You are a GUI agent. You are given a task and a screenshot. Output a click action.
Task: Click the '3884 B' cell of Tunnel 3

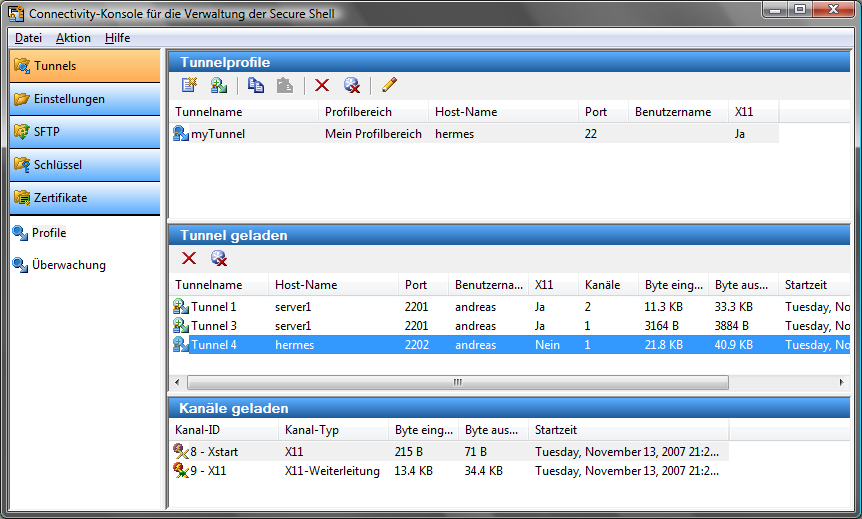[732, 326]
